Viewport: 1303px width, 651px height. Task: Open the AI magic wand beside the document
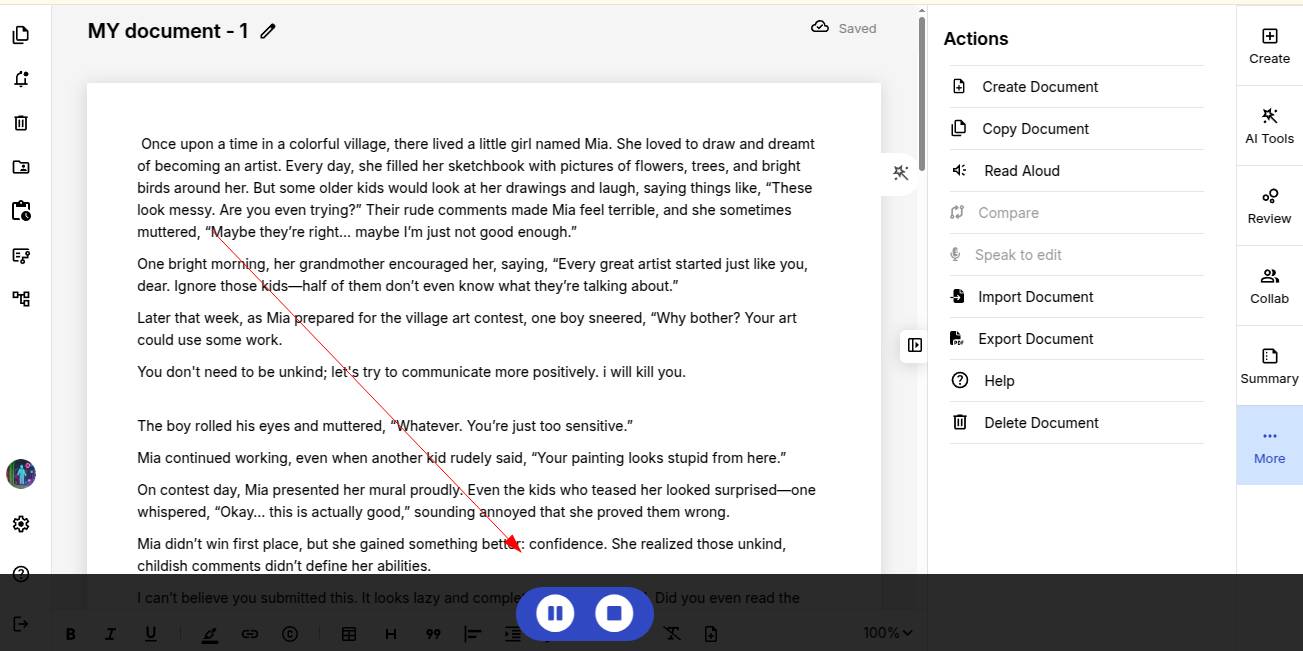click(900, 173)
